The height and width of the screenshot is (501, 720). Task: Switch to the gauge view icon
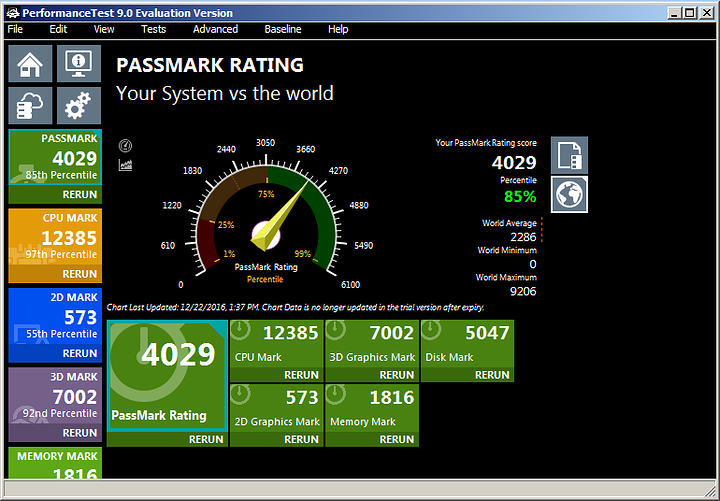point(125,145)
